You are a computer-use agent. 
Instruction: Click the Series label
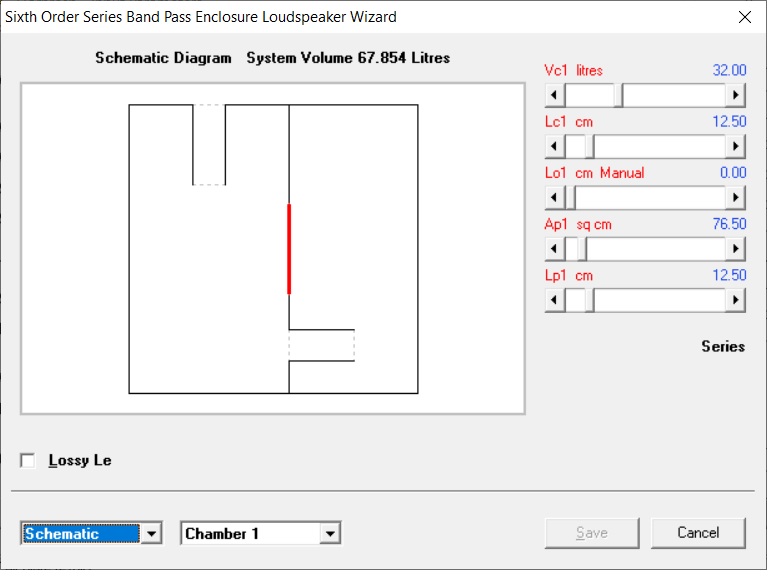click(x=723, y=347)
